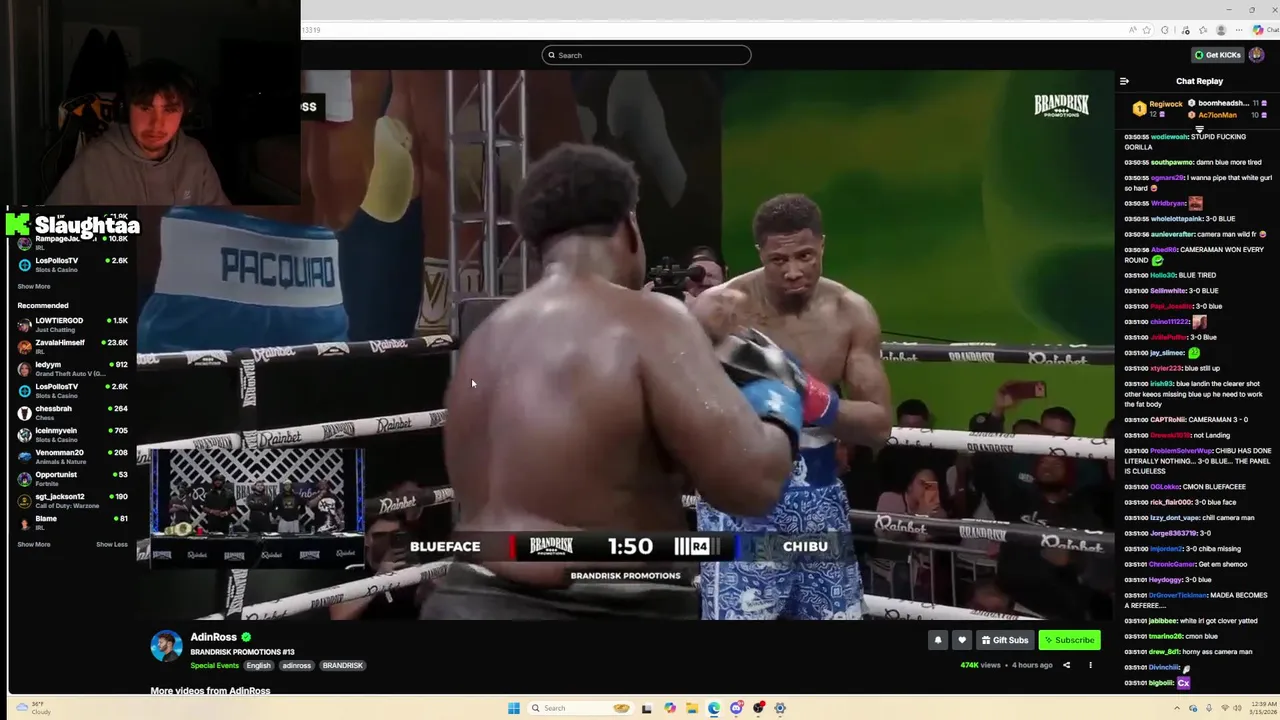Open Opportunist recommended channel
This screenshot has width=1280, height=720.
pos(73,478)
